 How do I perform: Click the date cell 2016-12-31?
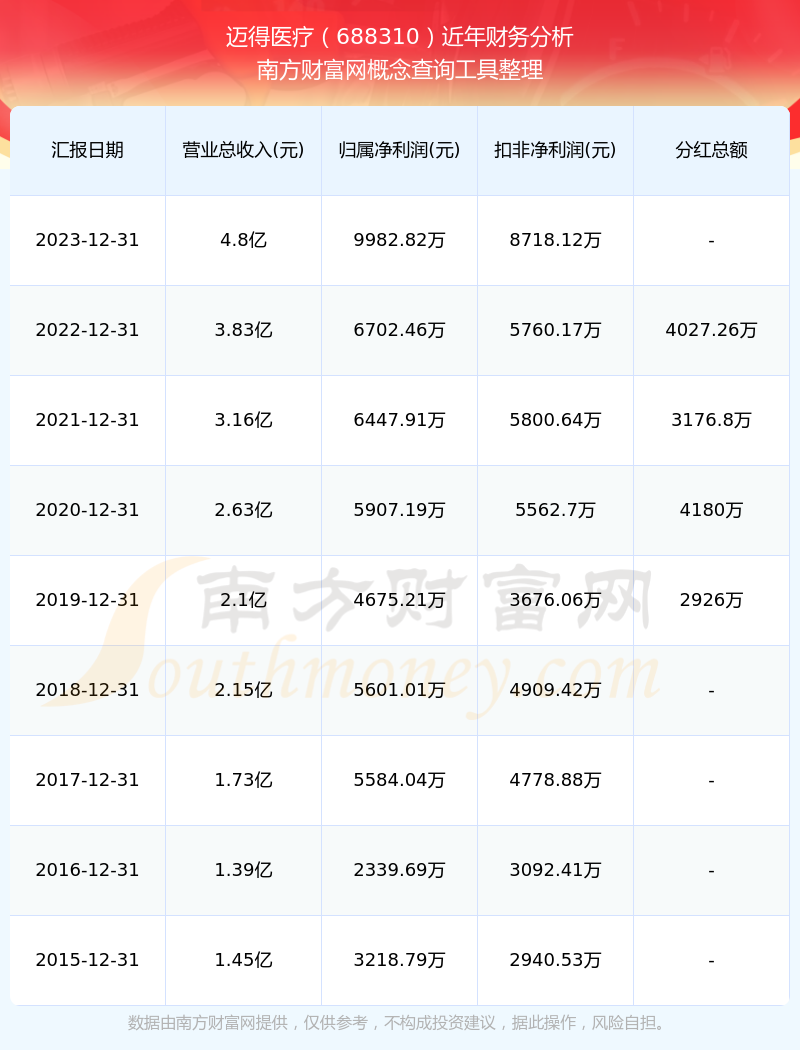click(x=88, y=871)
